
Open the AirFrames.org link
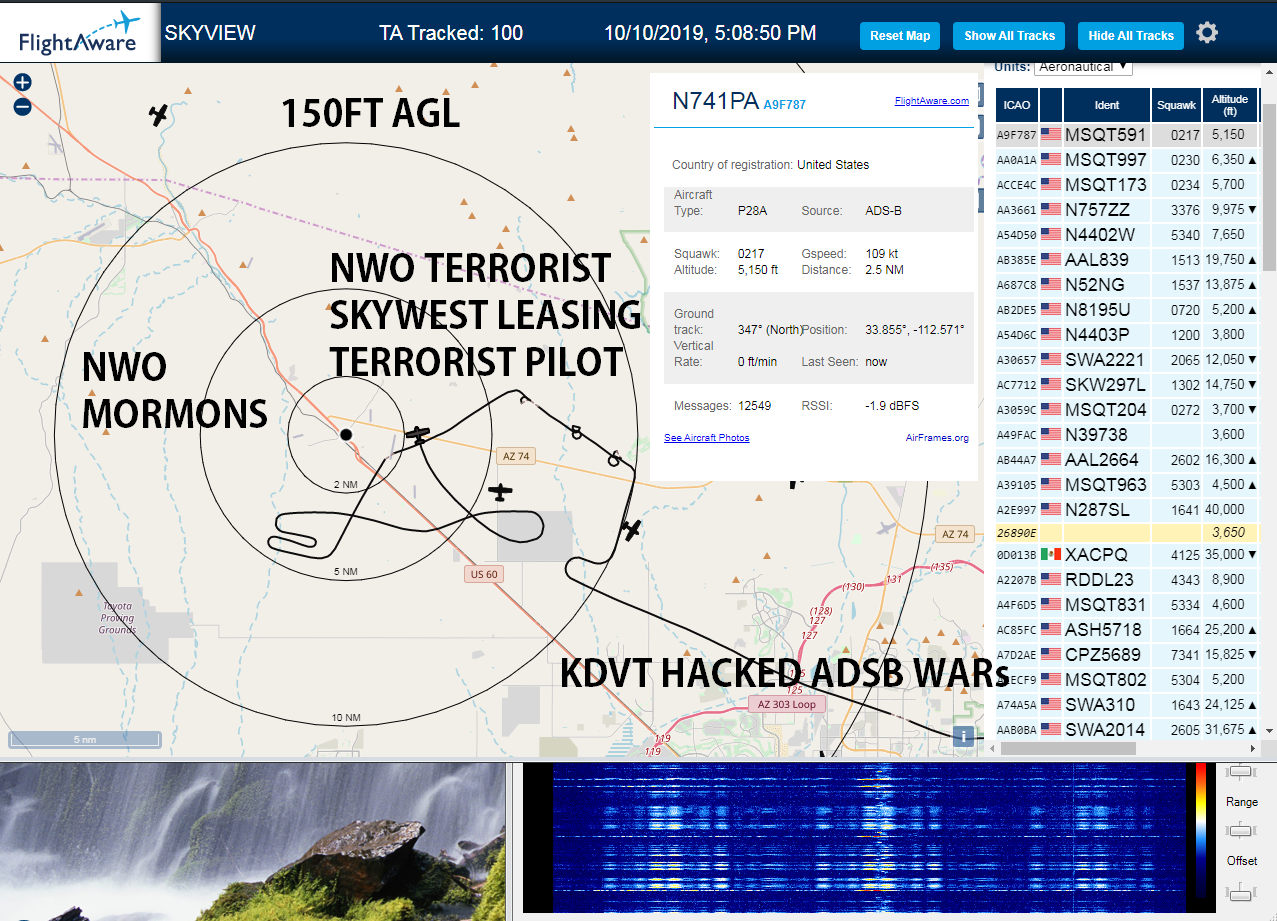(x=937, y=438)
